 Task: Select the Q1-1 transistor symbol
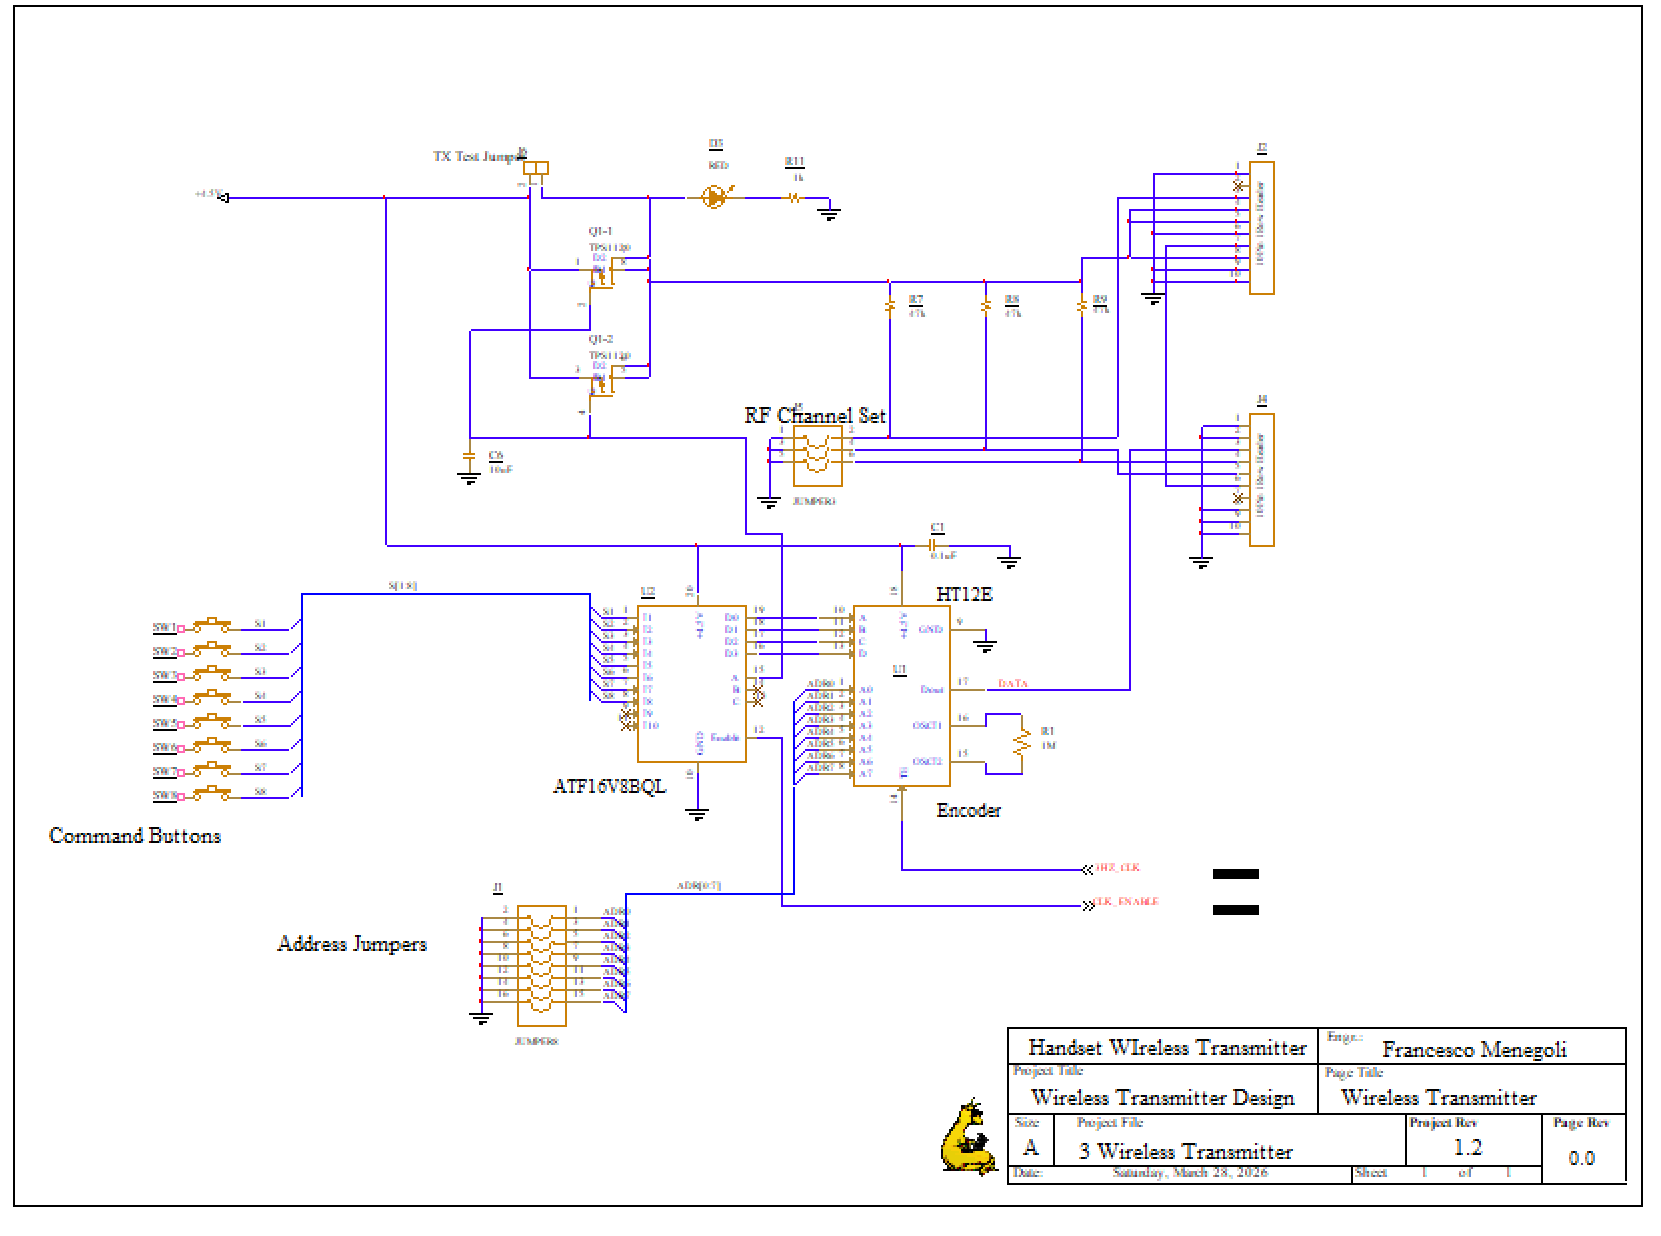(x=602, y=273)
